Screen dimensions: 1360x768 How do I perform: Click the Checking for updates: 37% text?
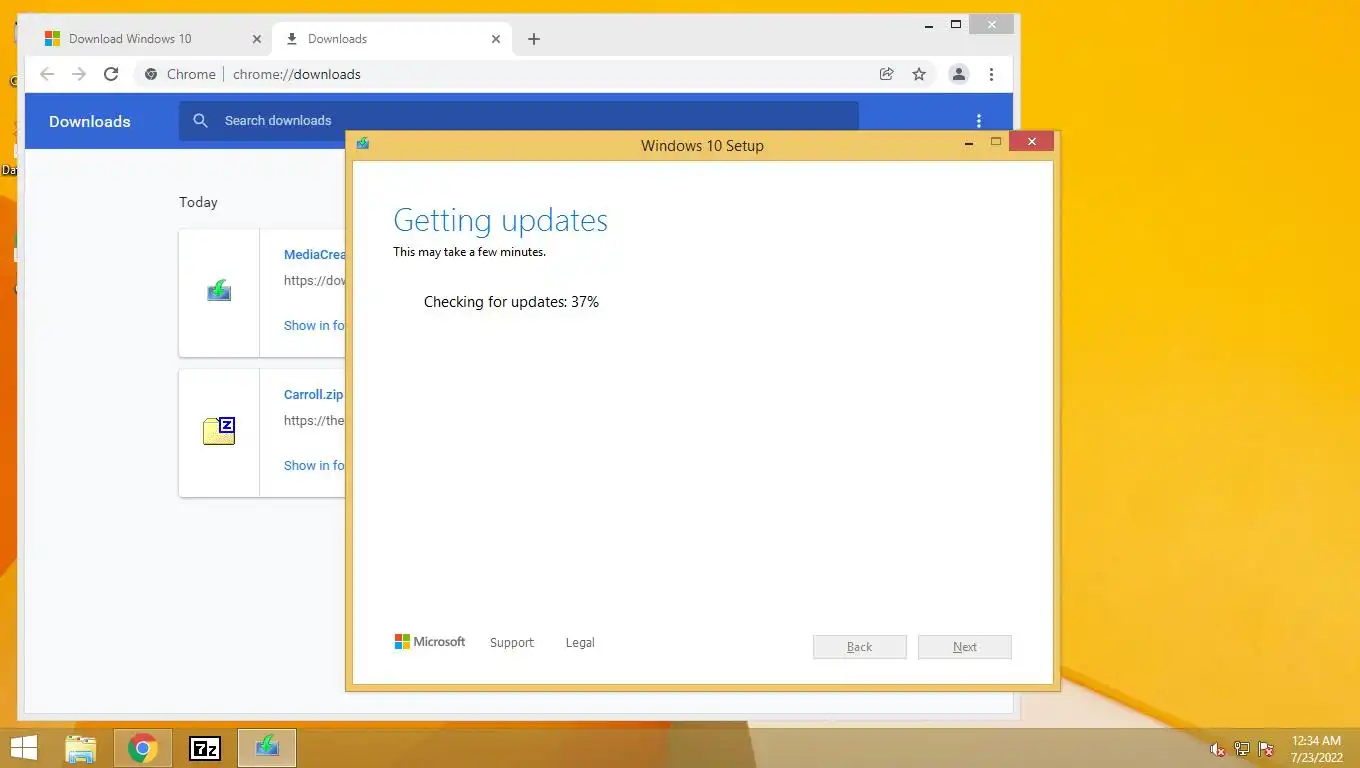click(x=511, y=302)
